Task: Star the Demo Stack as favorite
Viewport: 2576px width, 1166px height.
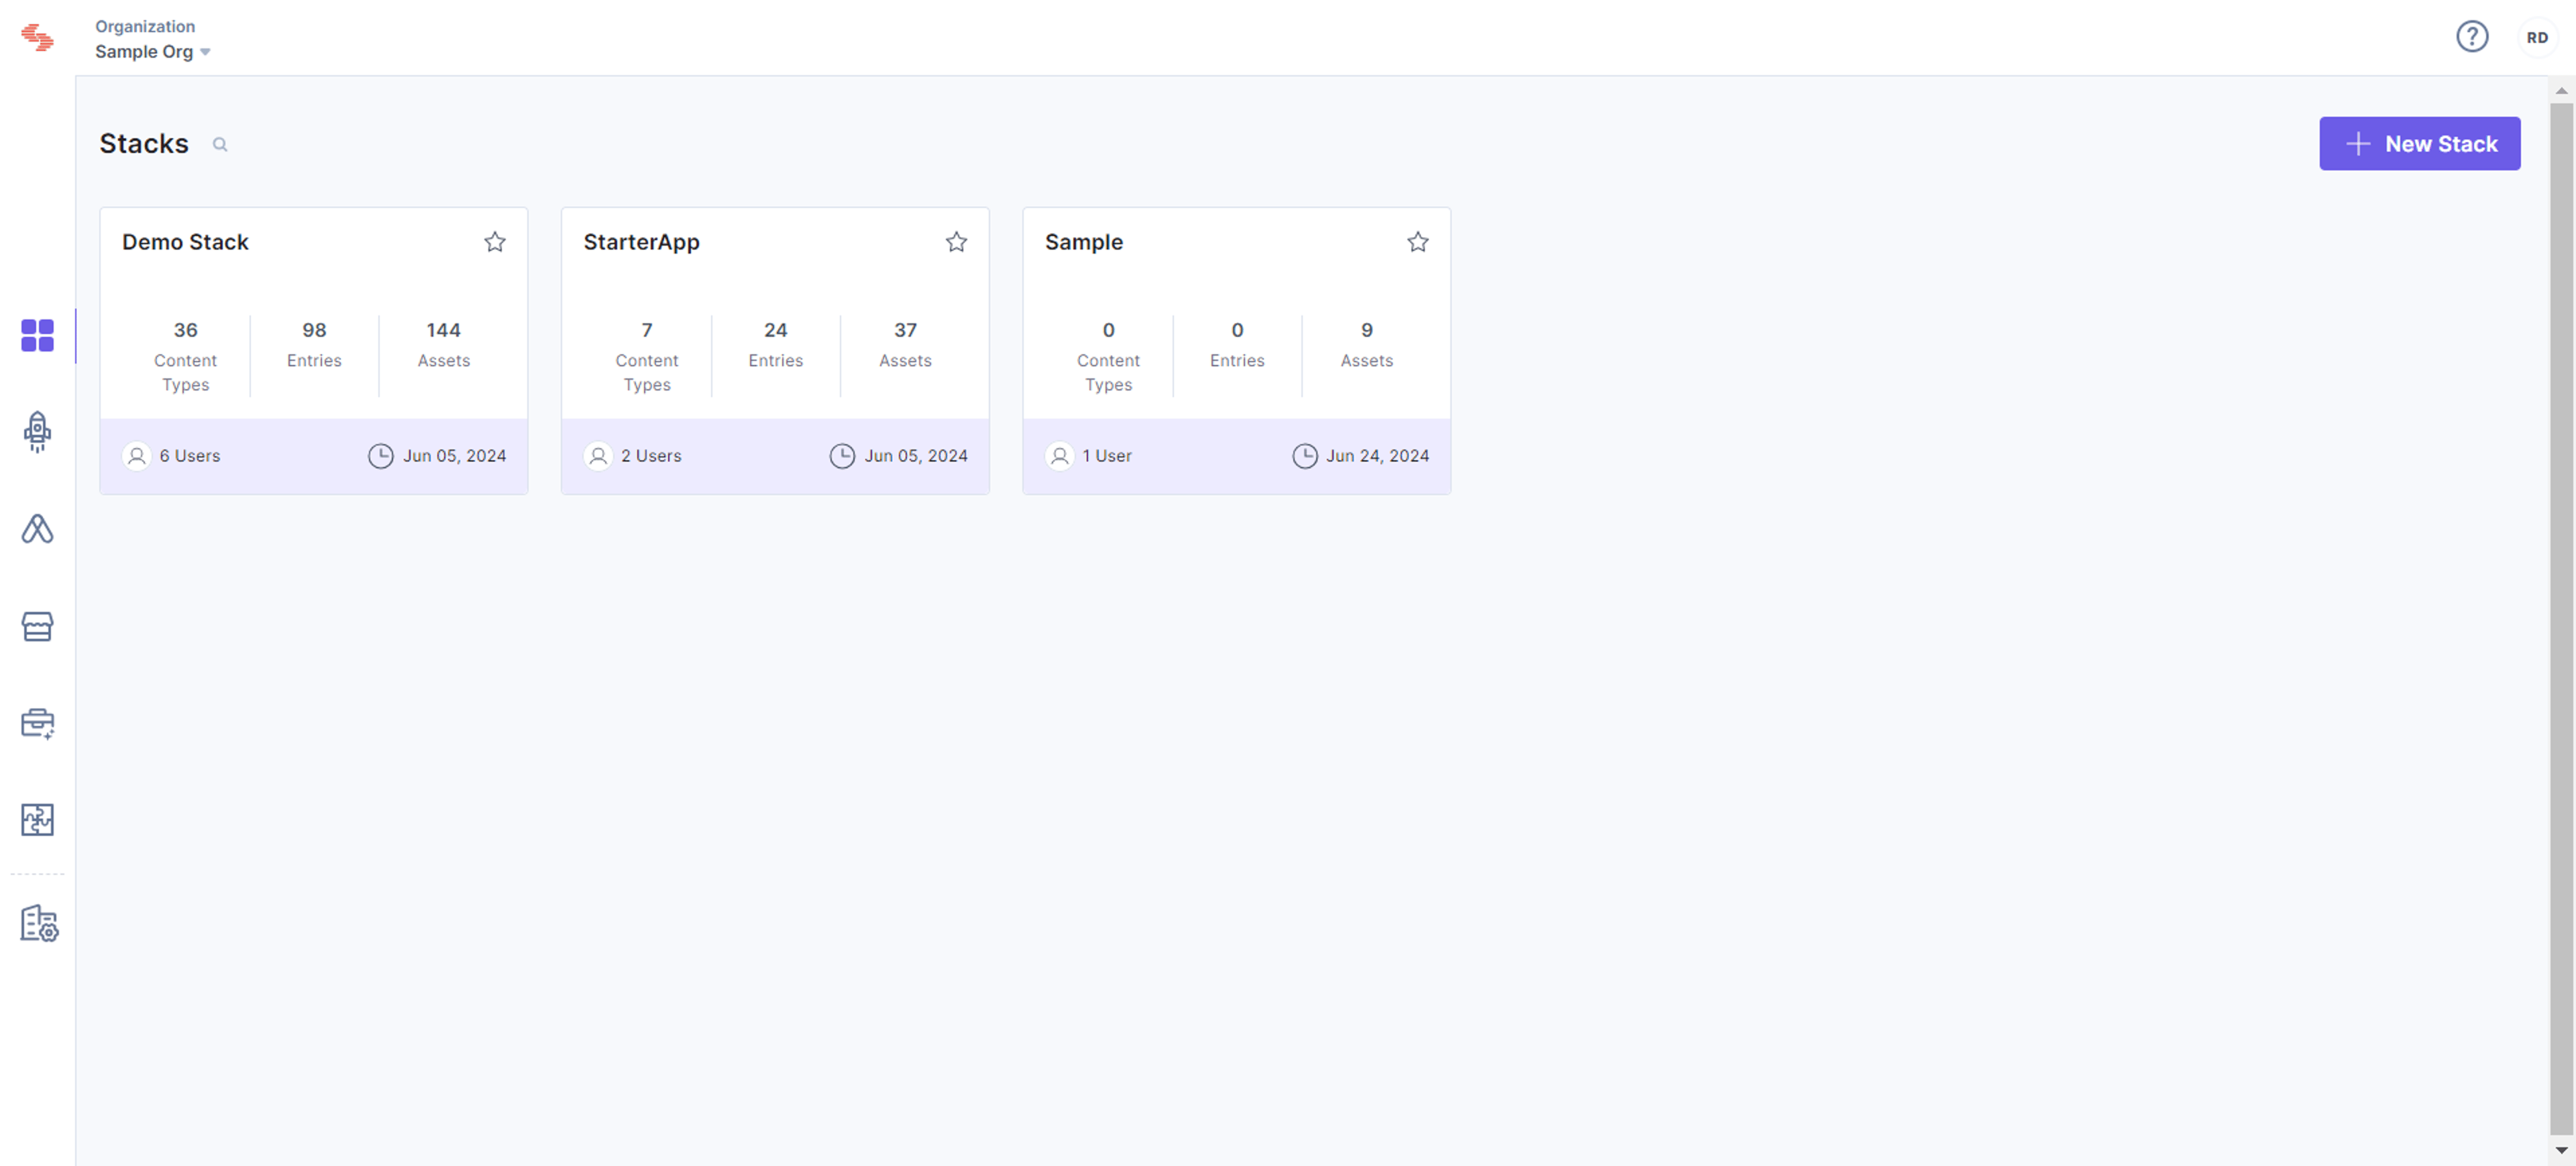Action: pyautogui.click(x=495, y=242)
